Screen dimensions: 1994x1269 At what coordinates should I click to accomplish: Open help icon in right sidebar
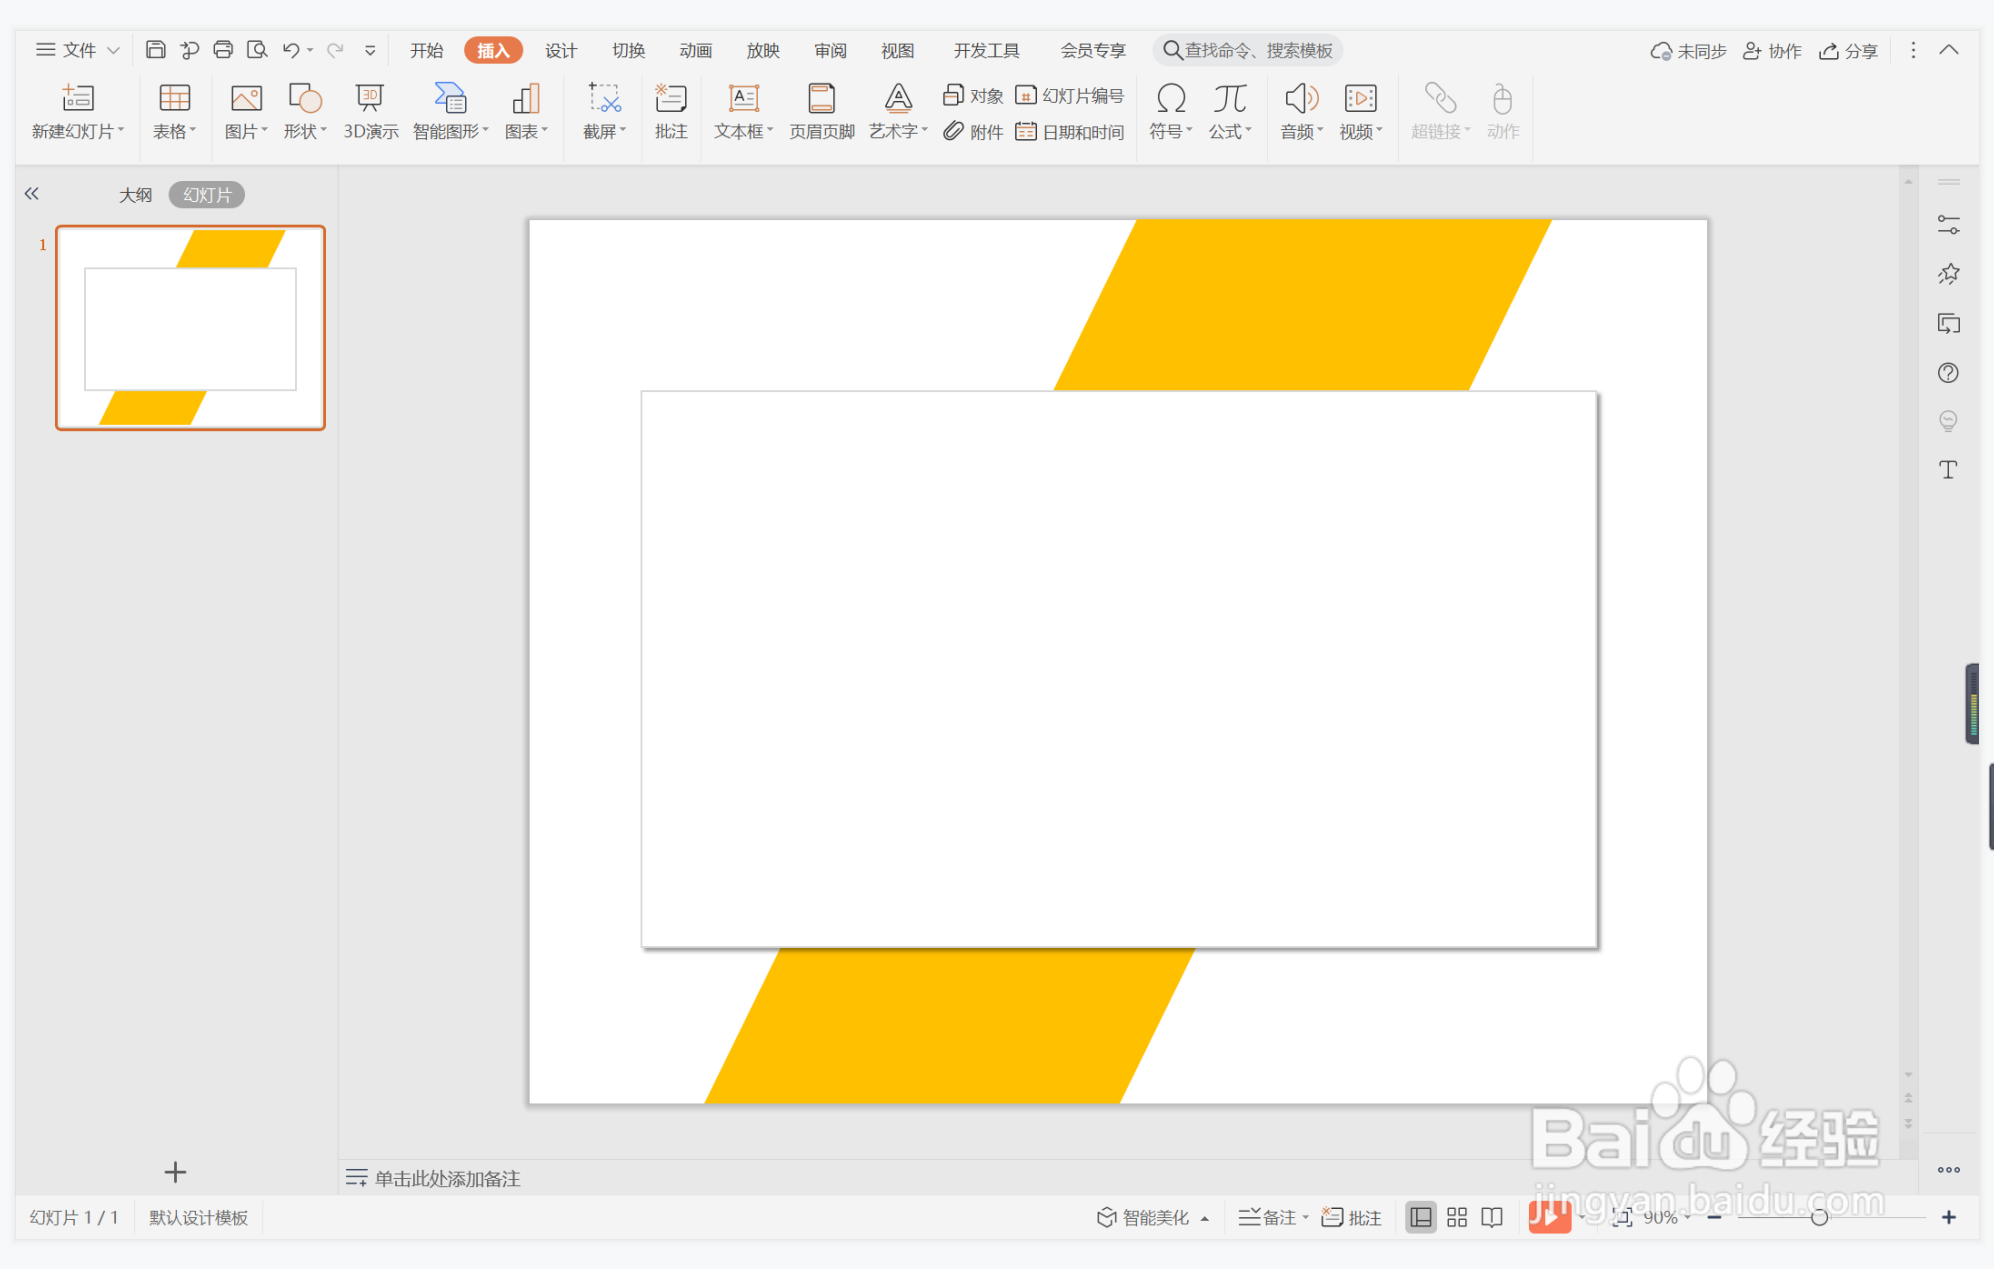pyautogui.click(x=1947, y=373)
